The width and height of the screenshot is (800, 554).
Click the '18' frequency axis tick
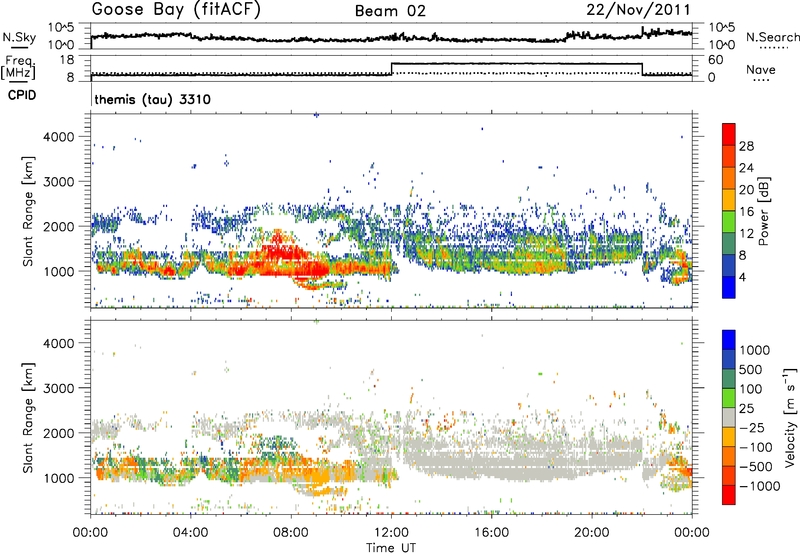pyautogui.click(x=67, y=60)
